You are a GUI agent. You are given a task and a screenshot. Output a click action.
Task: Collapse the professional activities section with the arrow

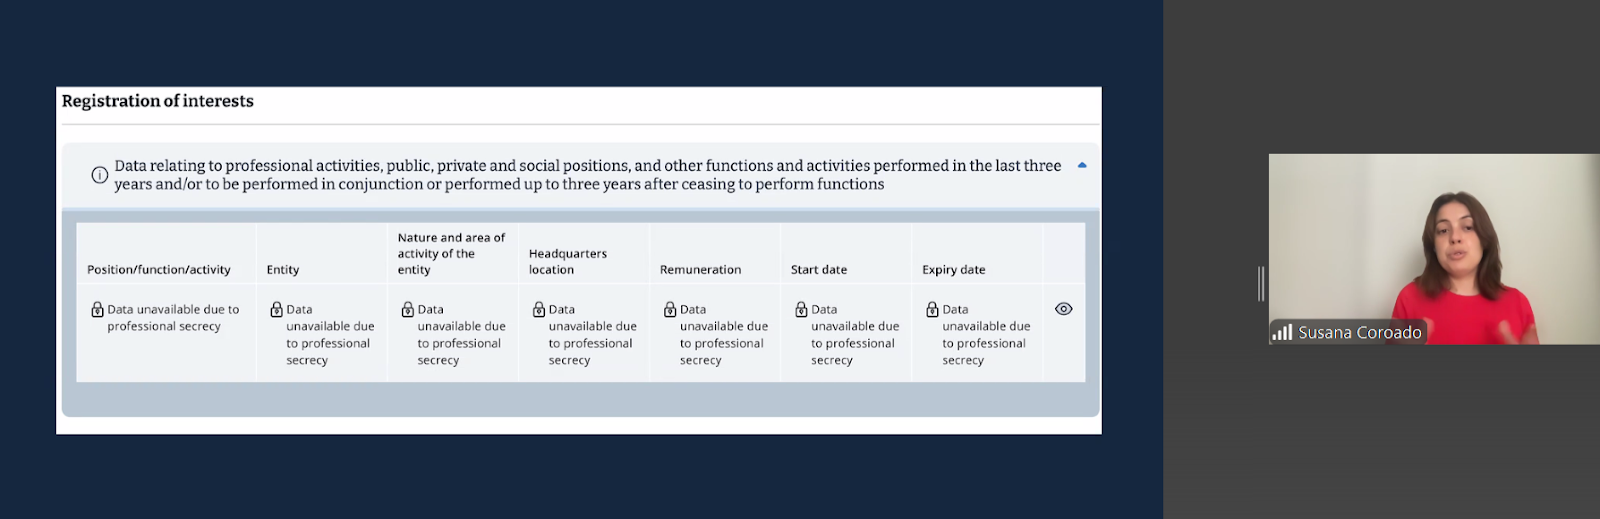(x=1082, y=166)
